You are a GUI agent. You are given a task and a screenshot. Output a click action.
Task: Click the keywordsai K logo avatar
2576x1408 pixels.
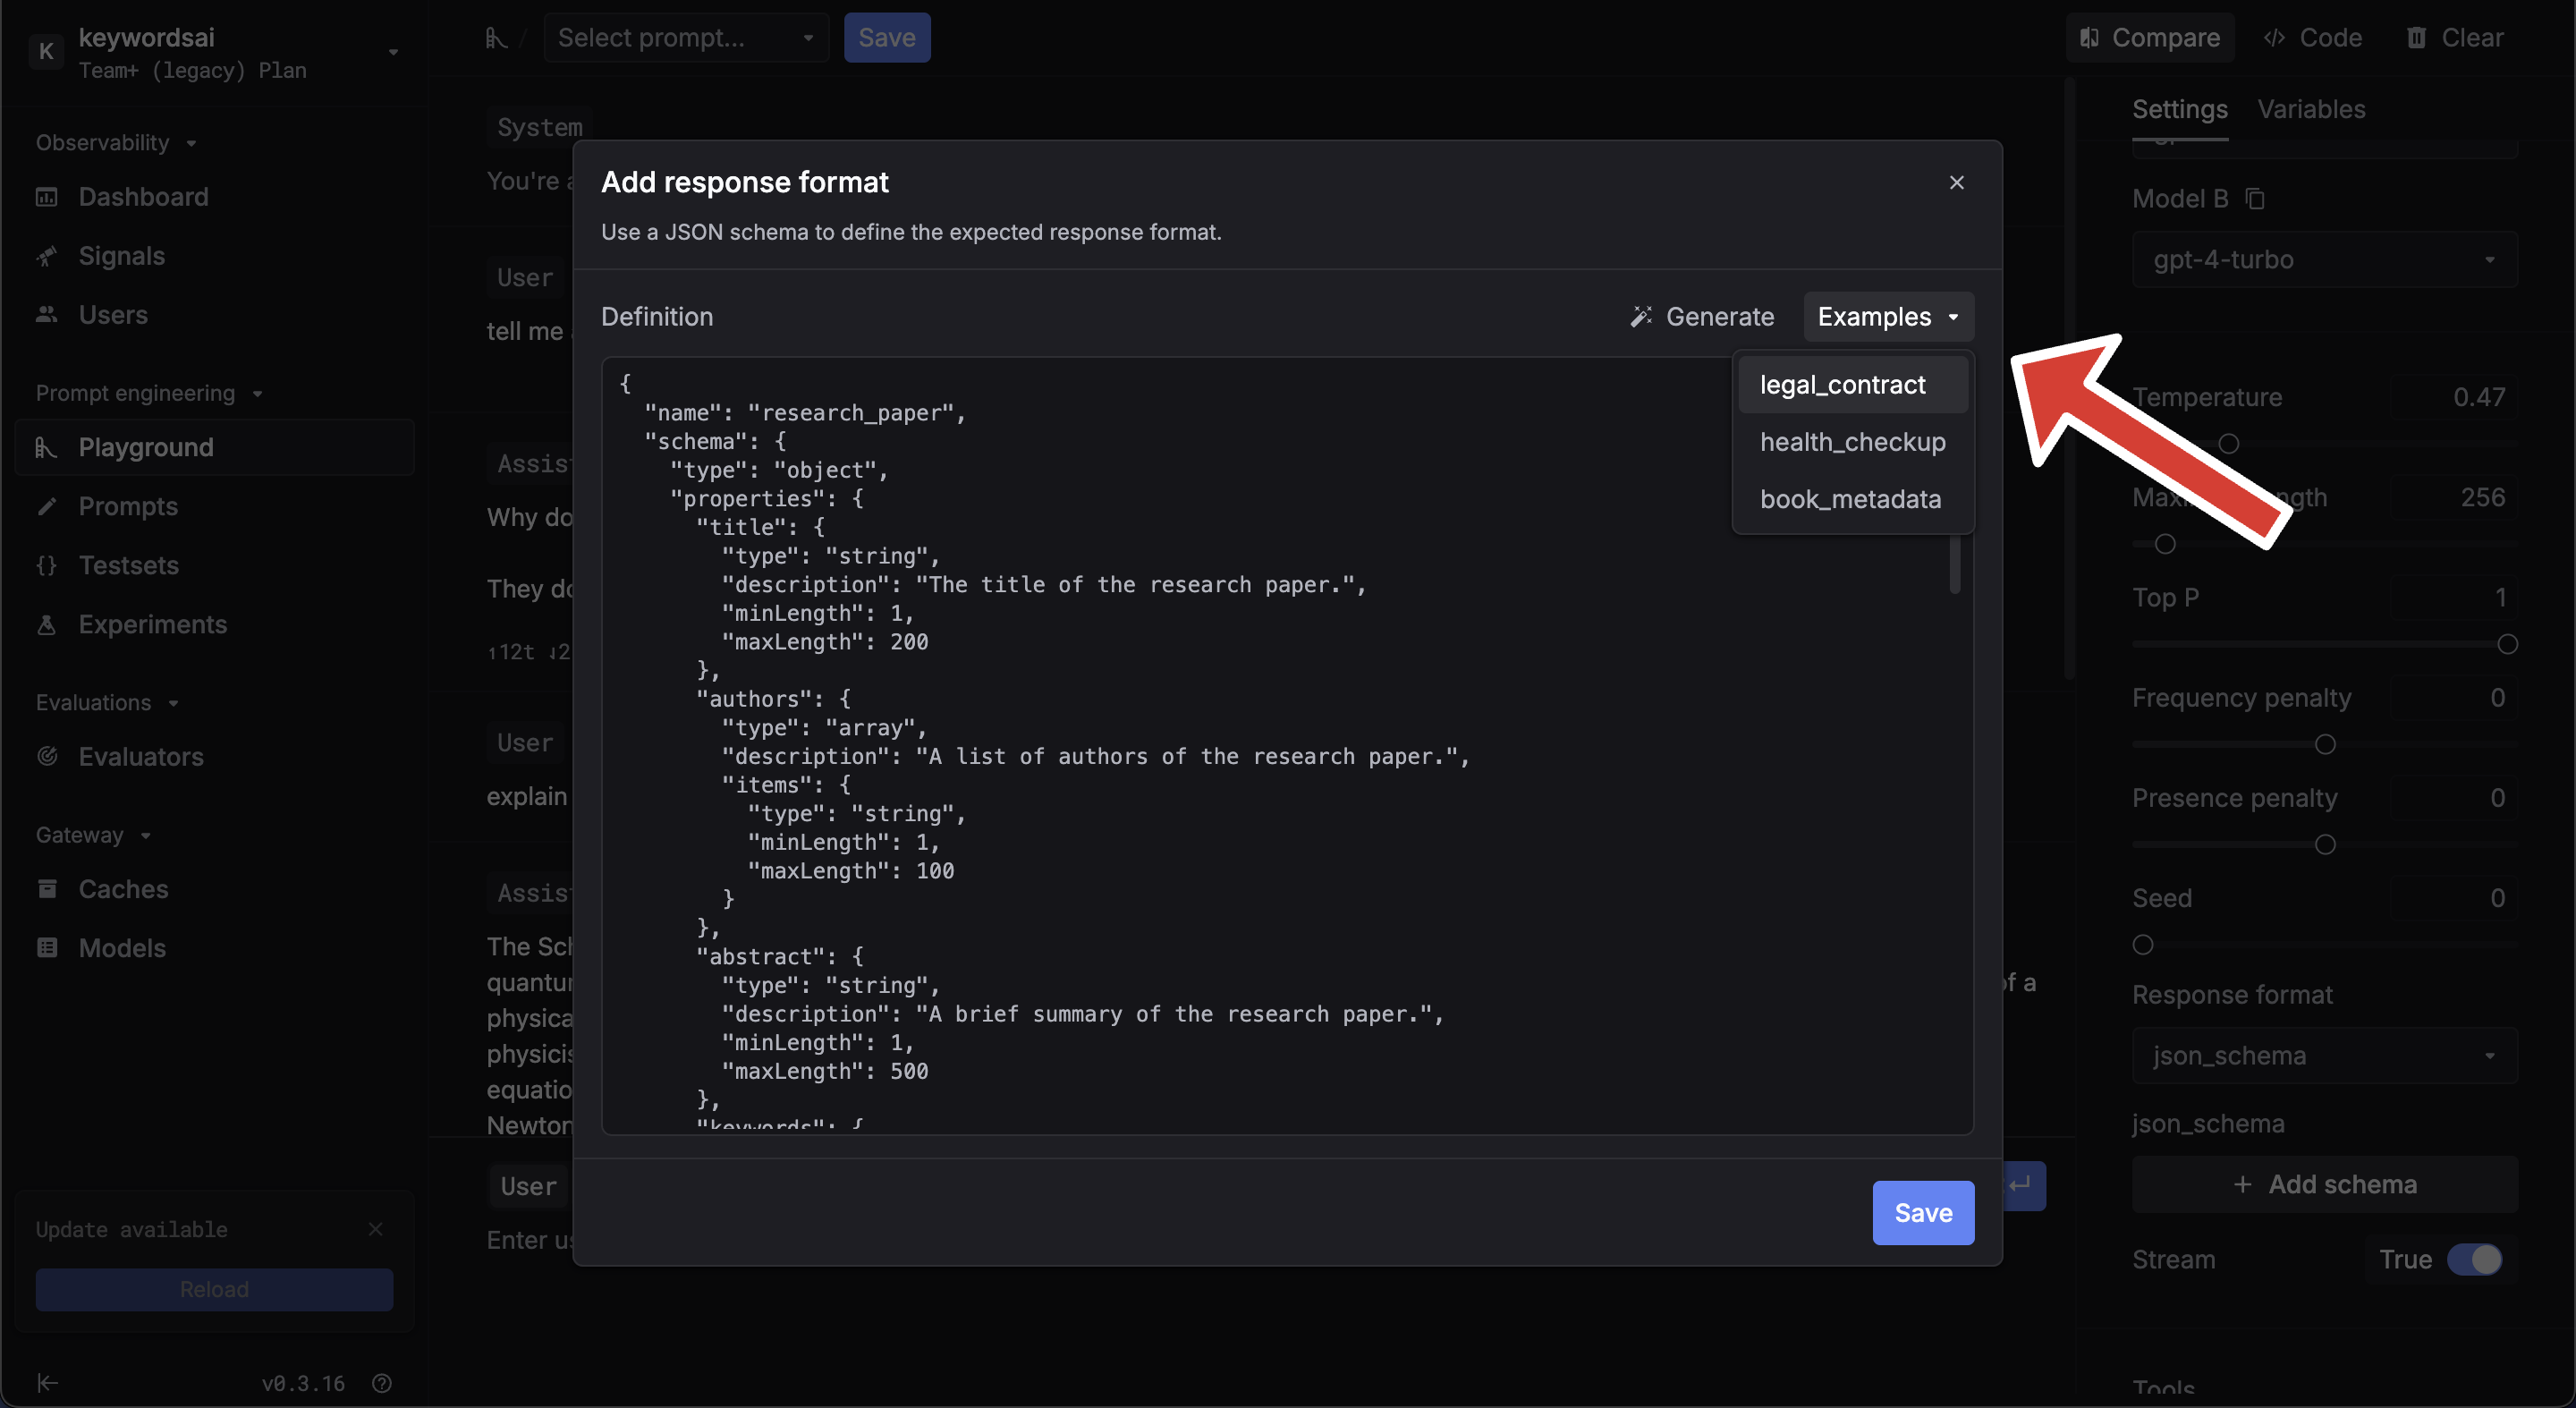[x=46, y=51]
